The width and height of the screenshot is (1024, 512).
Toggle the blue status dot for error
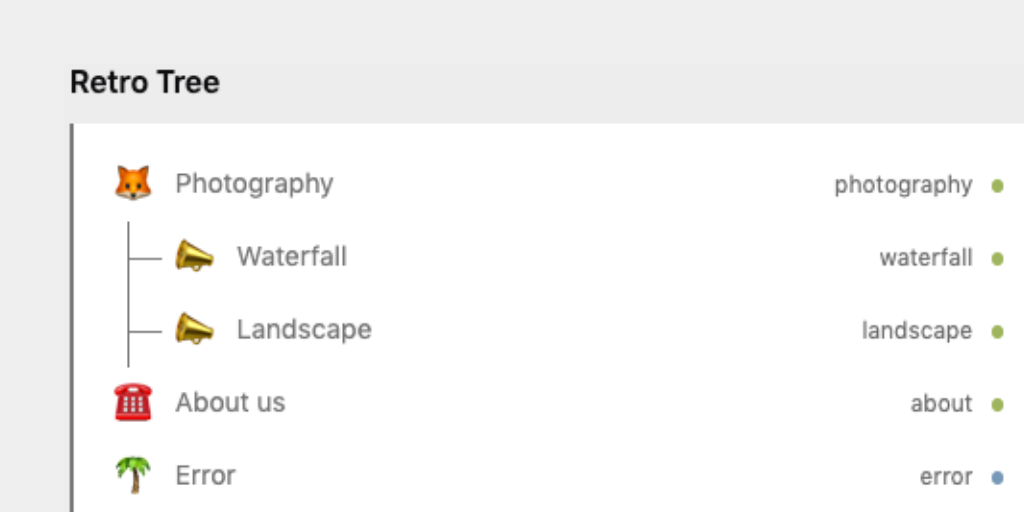point(997,478)
